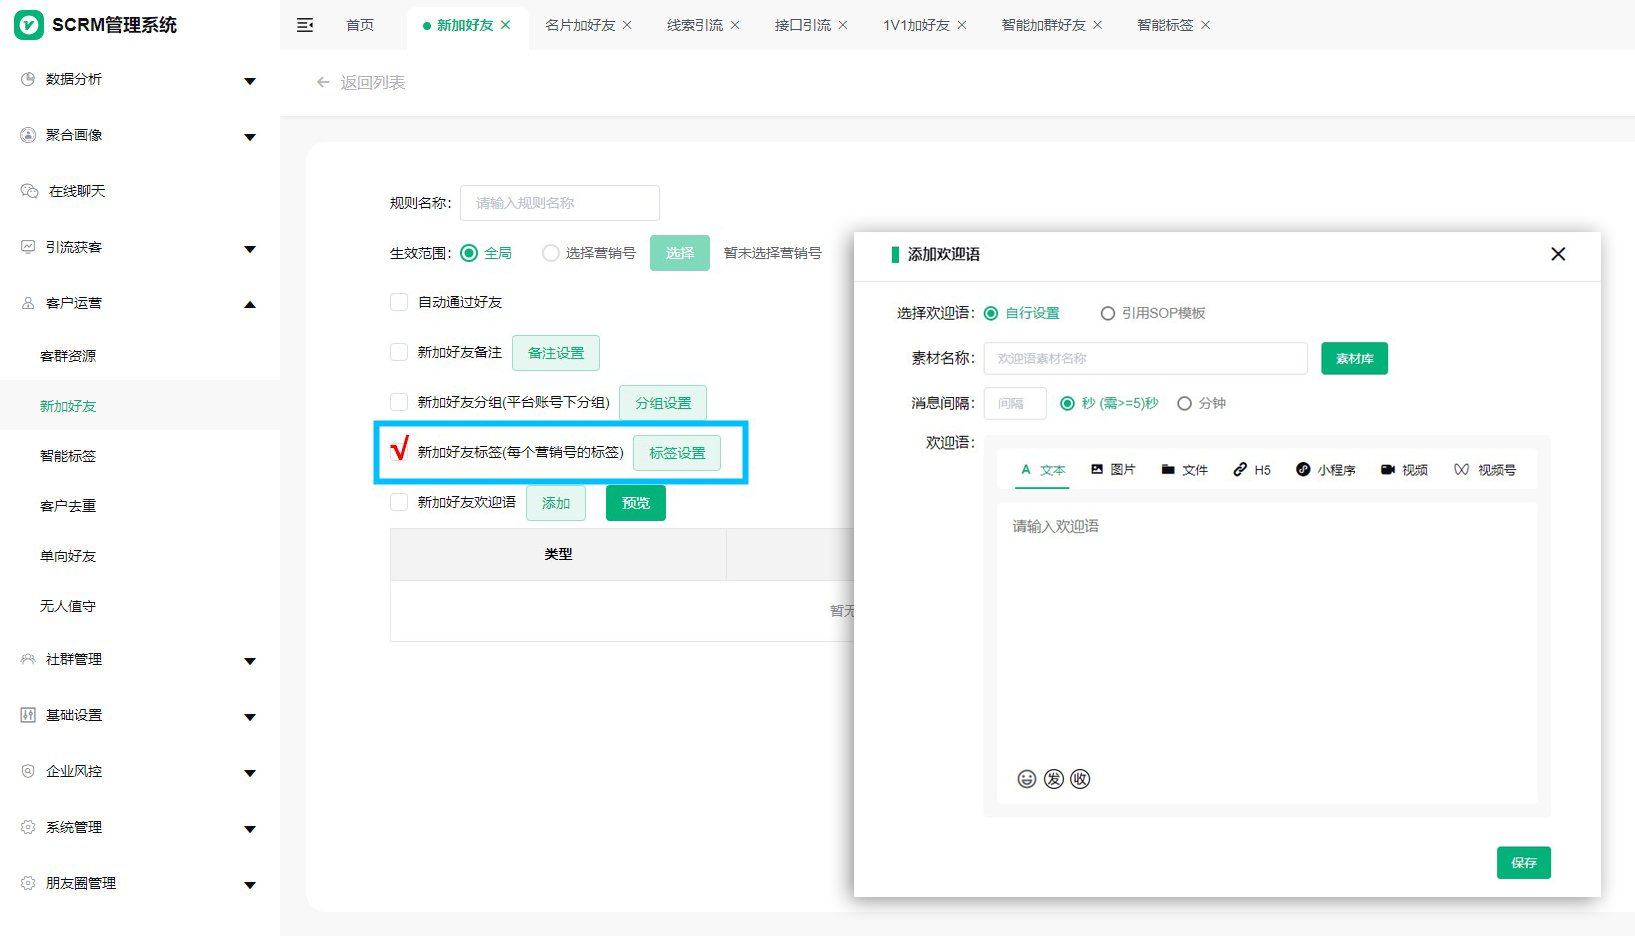Image resolution: width=1635 pixels, height=936 pixels.
Task: Click the 分组设置 button
Action: coord(663,403)
